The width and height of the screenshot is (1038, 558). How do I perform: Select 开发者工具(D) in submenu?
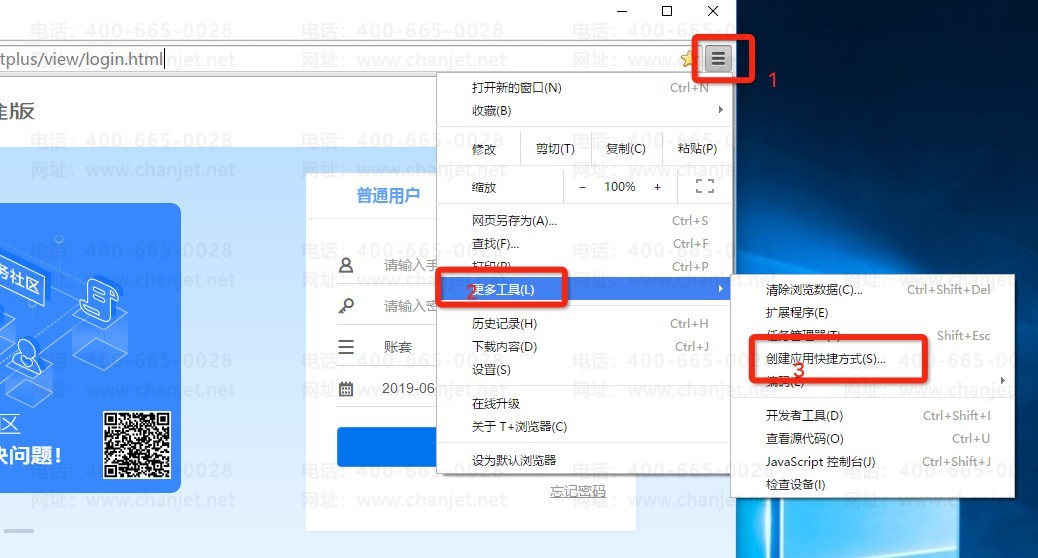(873, 416)
